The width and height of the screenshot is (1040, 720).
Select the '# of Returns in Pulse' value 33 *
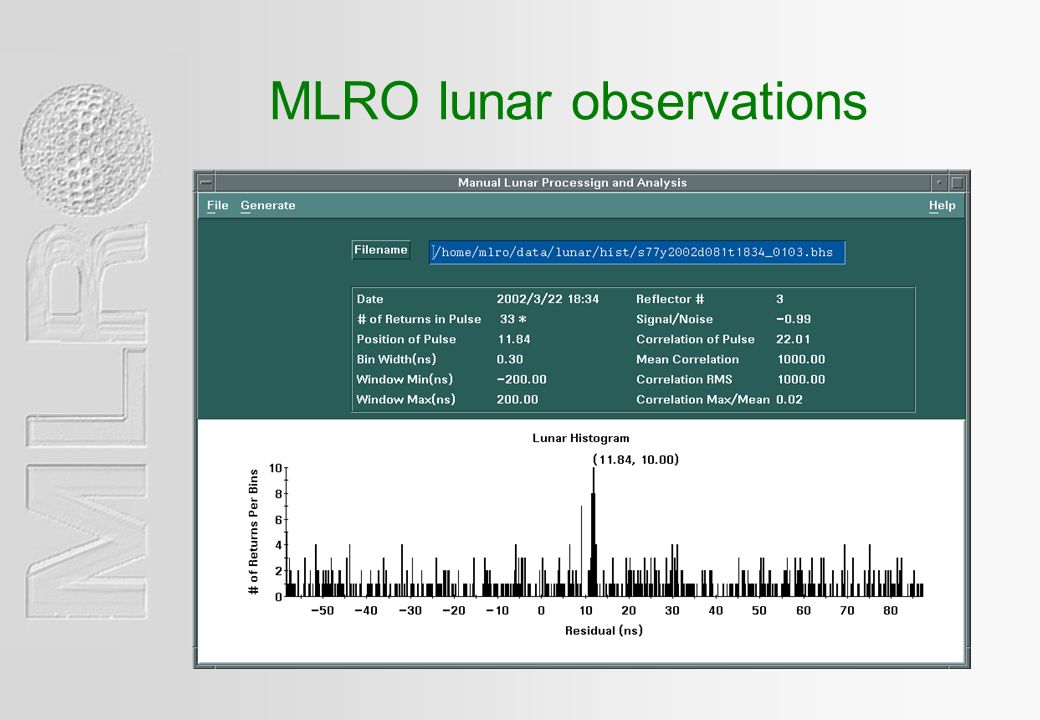tap(513, 319)
